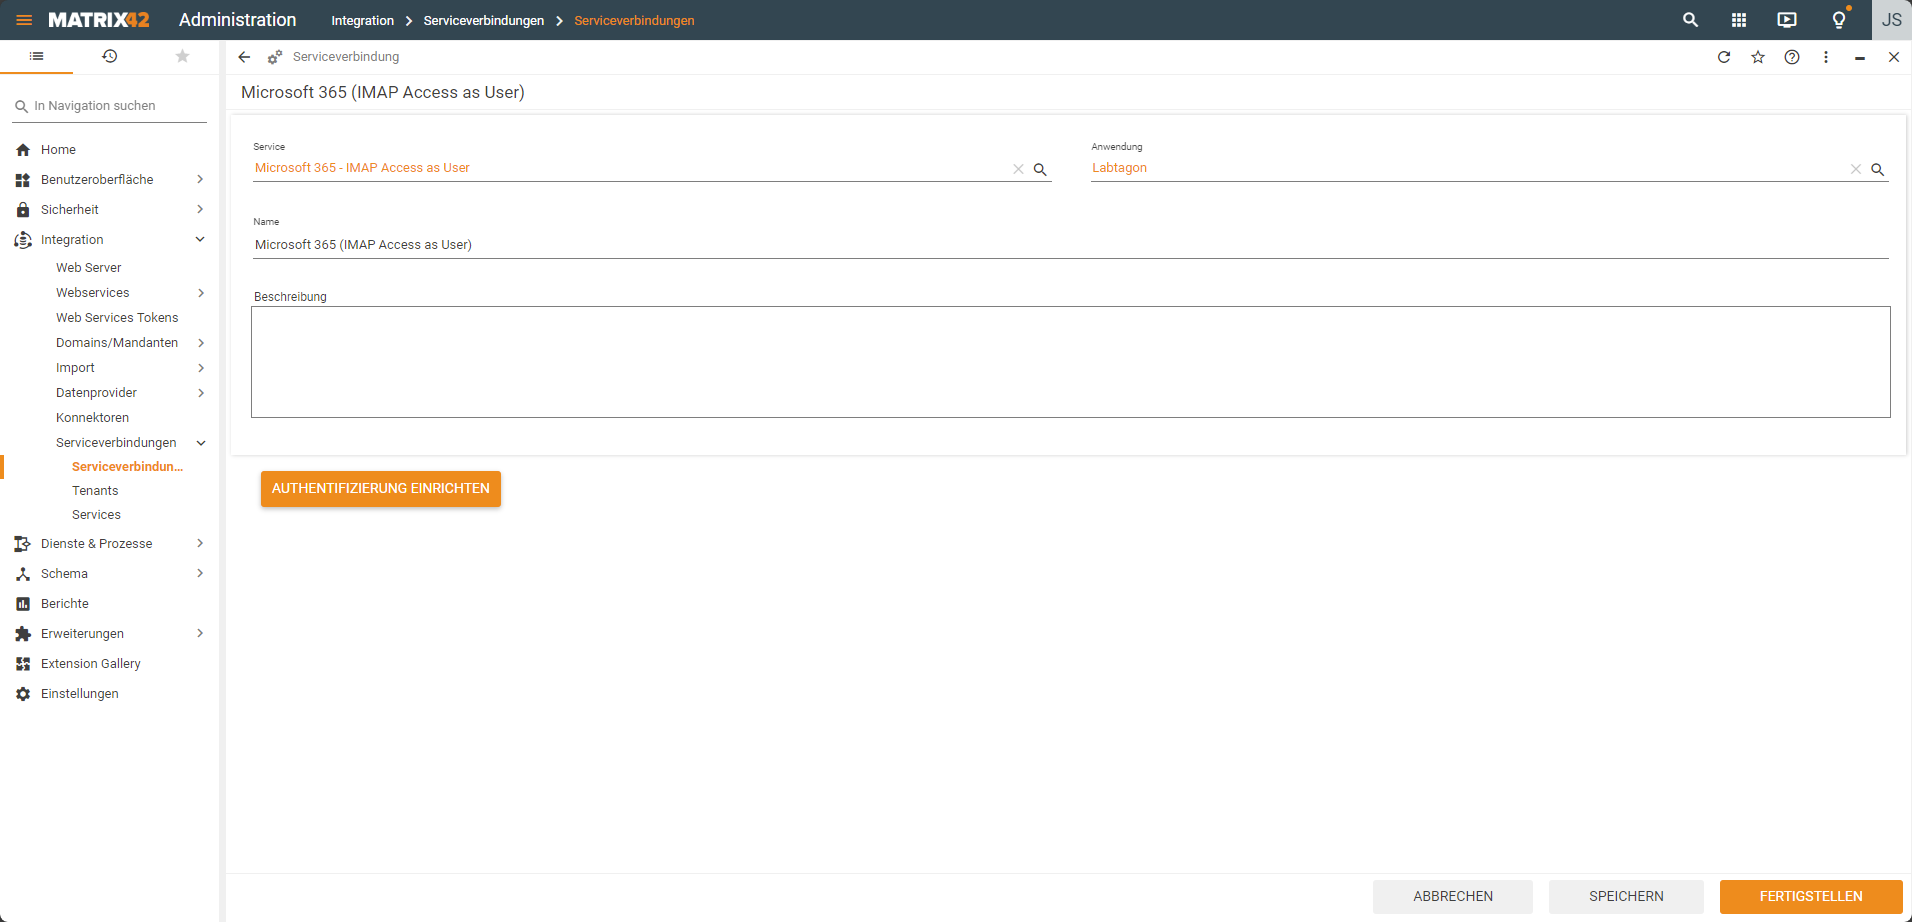The image size is (1912, 922).
Task: Minimize the Serviceverbindung dialog
Action: tap(1860, 57)
